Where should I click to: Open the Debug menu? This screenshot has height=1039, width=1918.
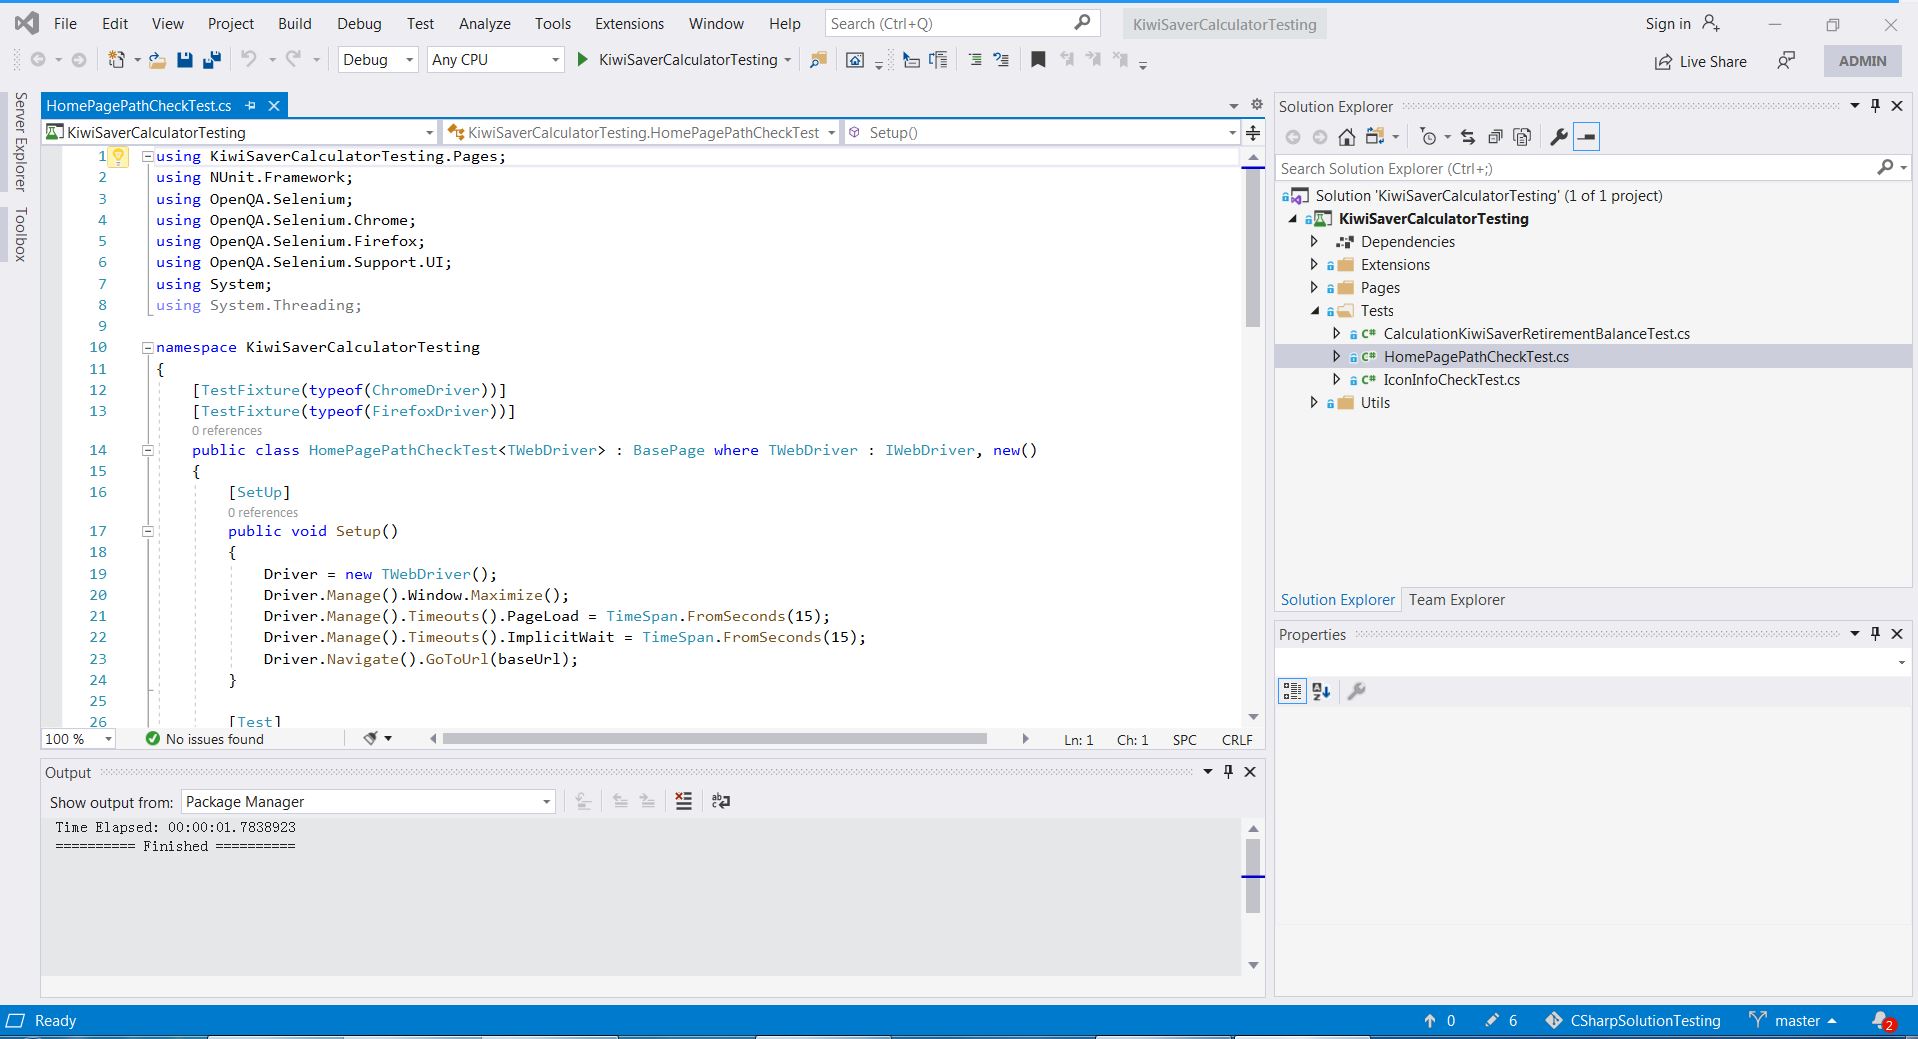pos(359,23)
